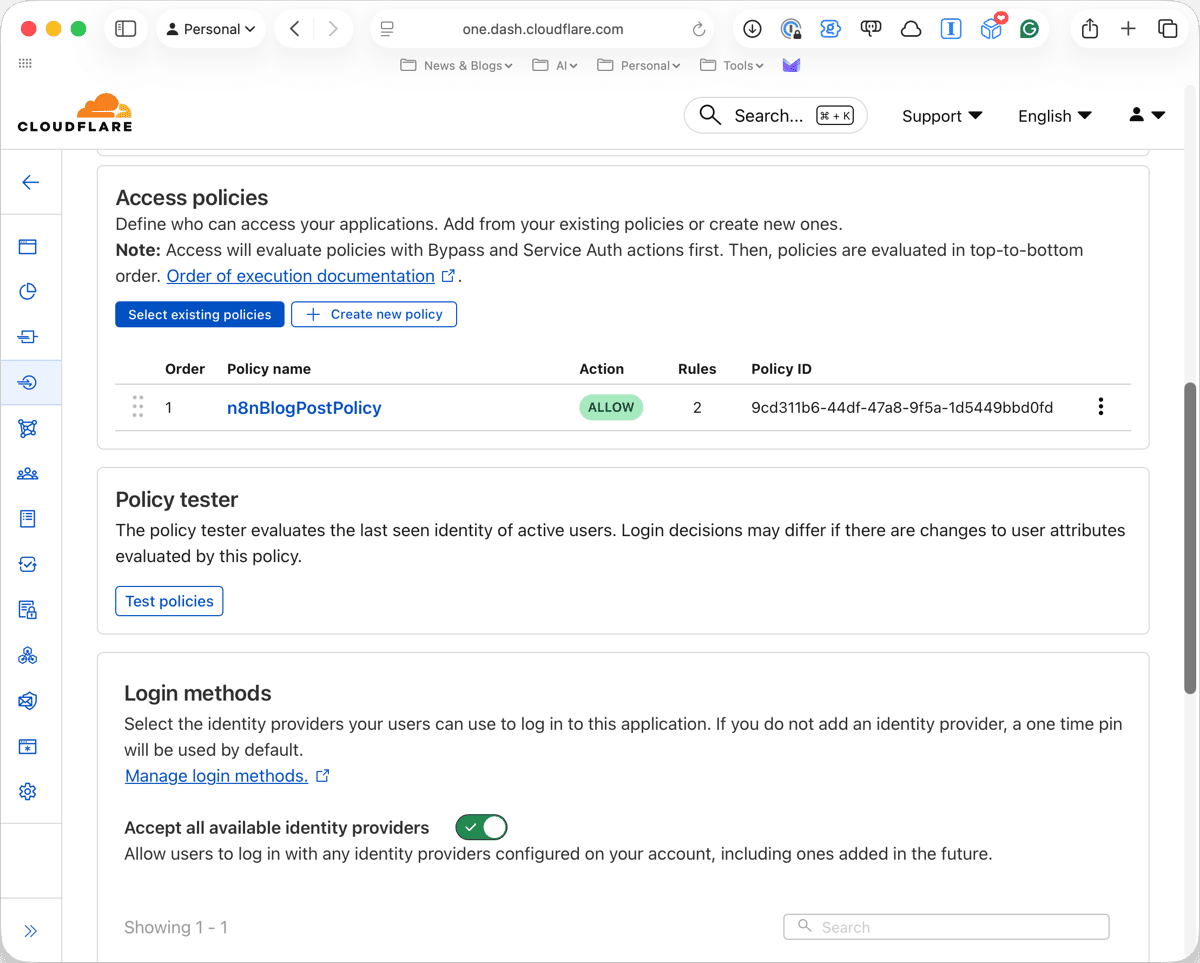The width and height of the screenshot is (1200, 963).
Task: Click Select existing policies button
Action: pos(200,314)
